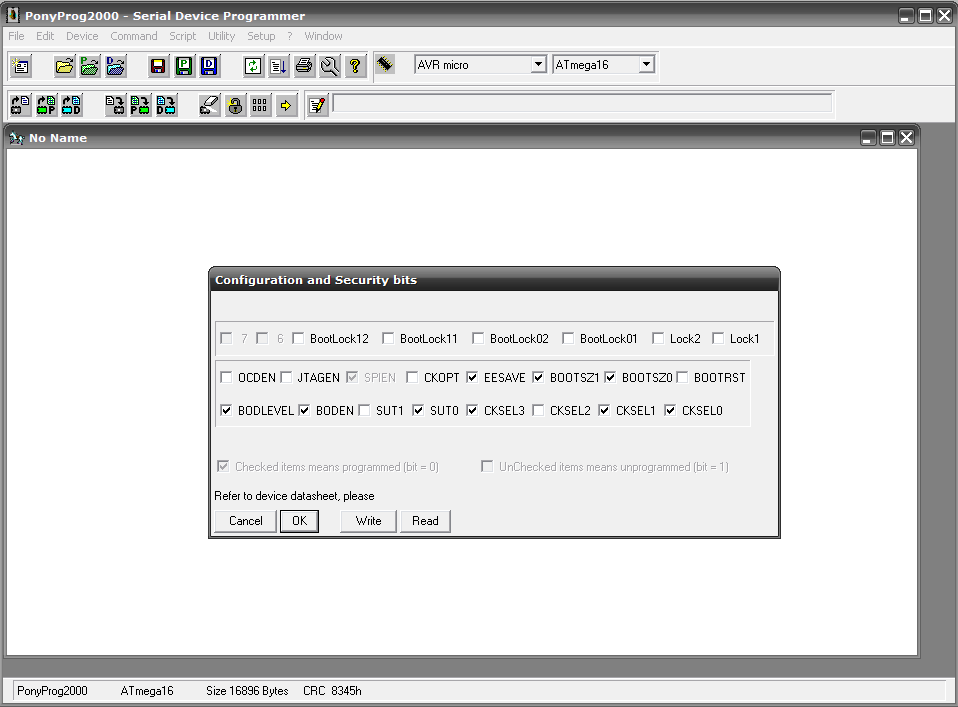Image resolution: width=958 pixels, height=707 pixels.
Task: Open Setup via wrench icon
Action: (x=329, y=65)
